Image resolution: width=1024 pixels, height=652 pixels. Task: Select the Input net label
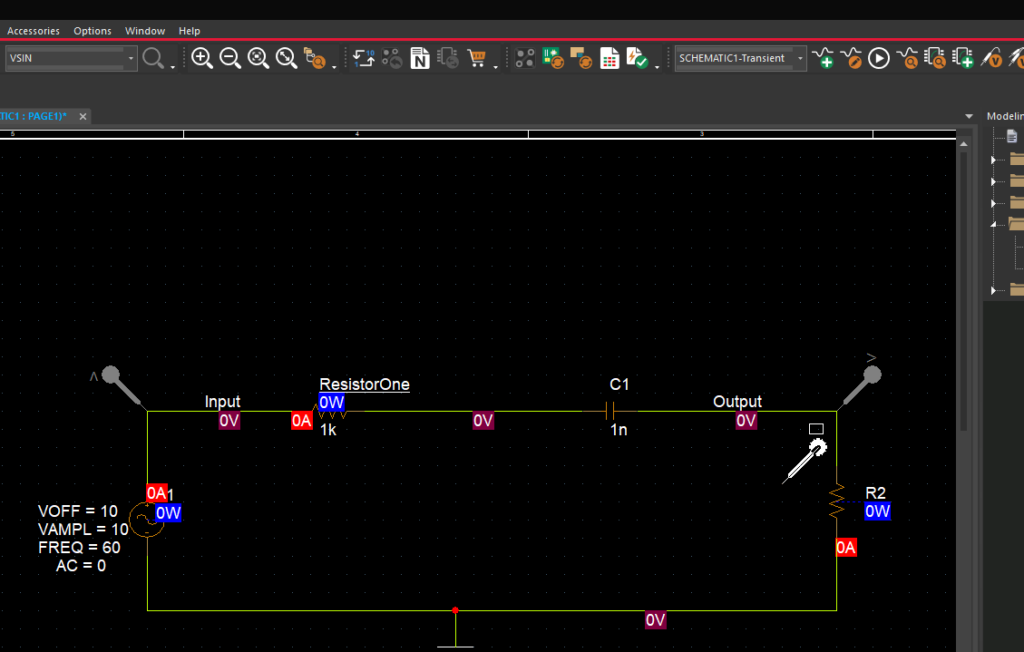pyautogui.click(x=222, y=401)
